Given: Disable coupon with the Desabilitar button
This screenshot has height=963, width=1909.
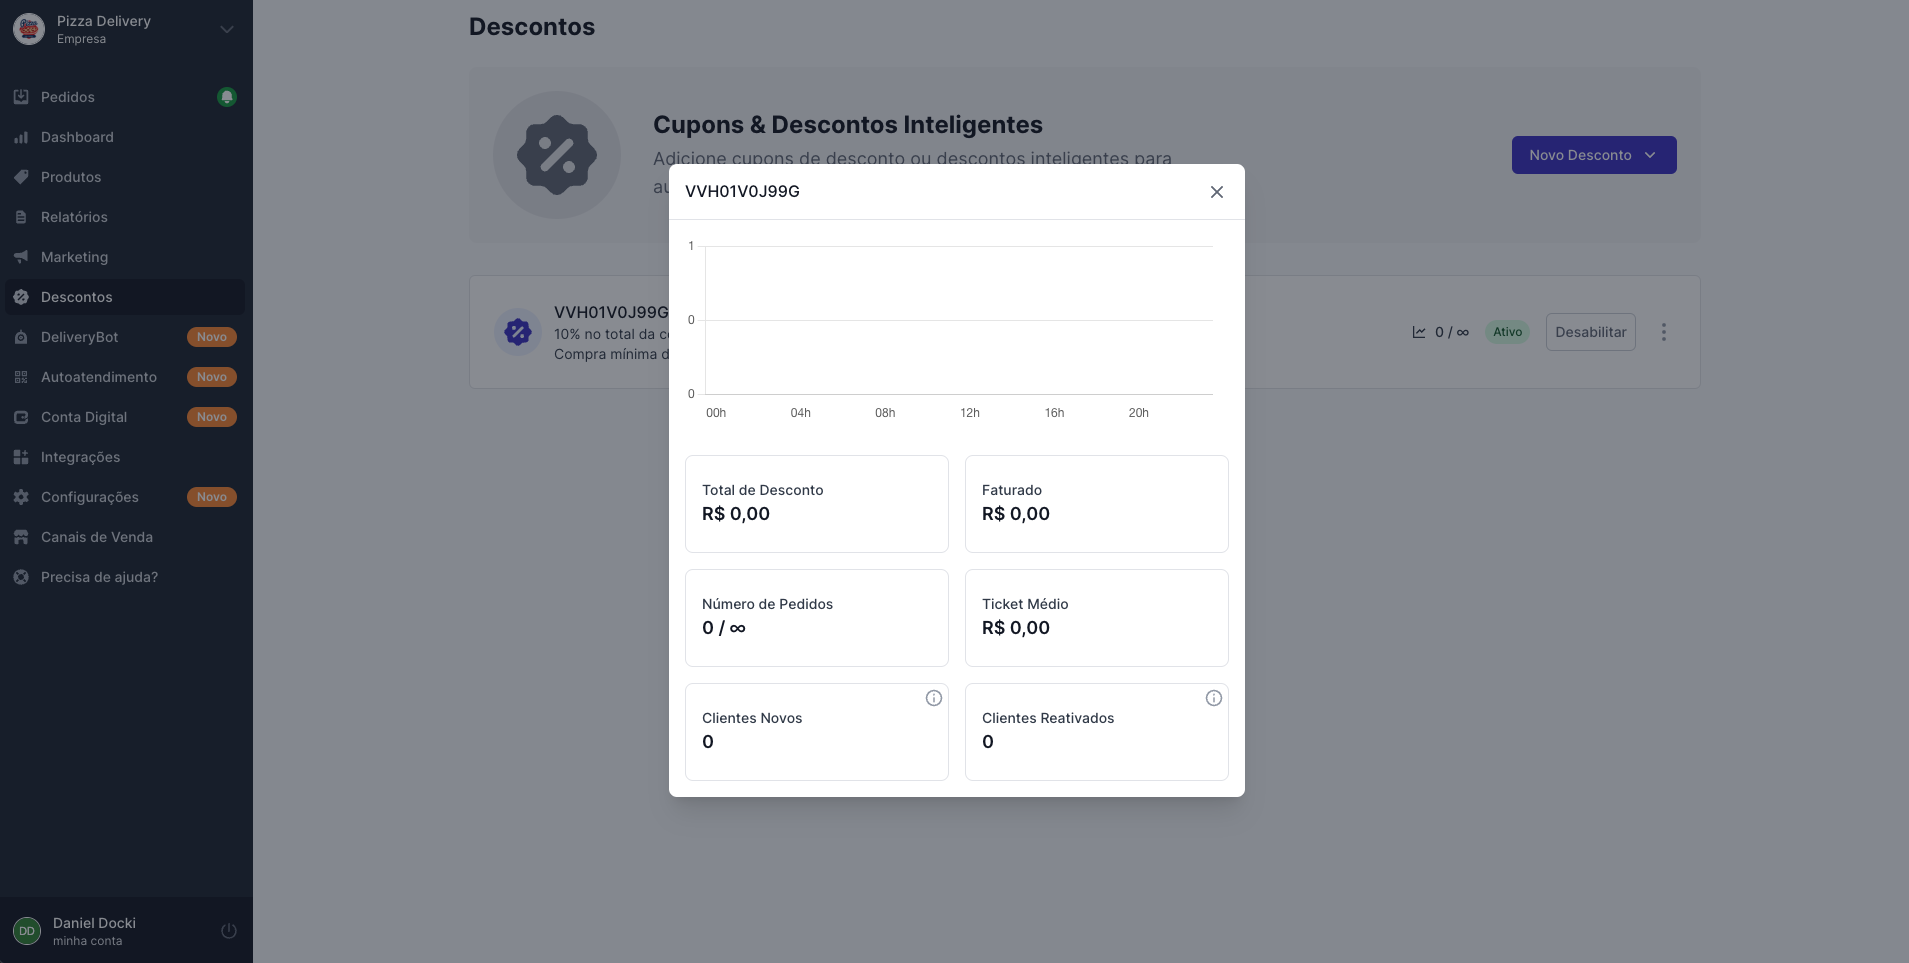Looking at the screenshot, I should [x=1591, y=332].
